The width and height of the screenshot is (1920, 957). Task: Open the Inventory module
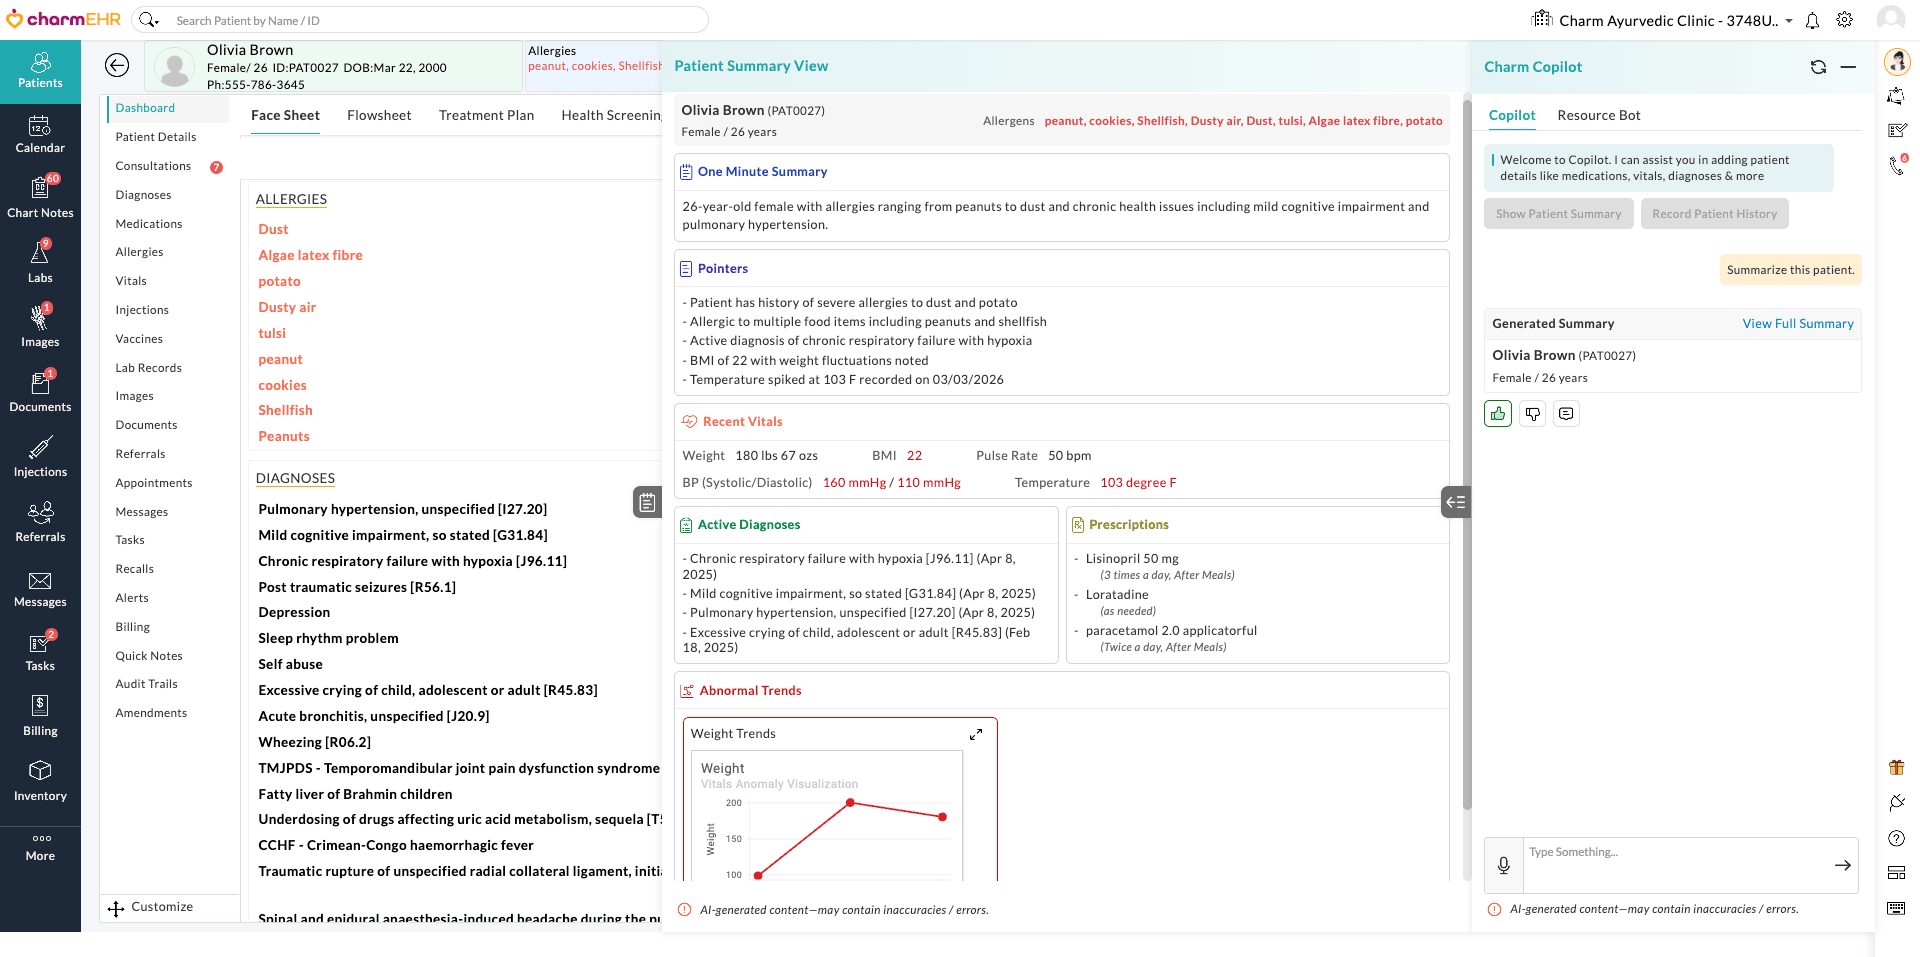click(40, 783)
